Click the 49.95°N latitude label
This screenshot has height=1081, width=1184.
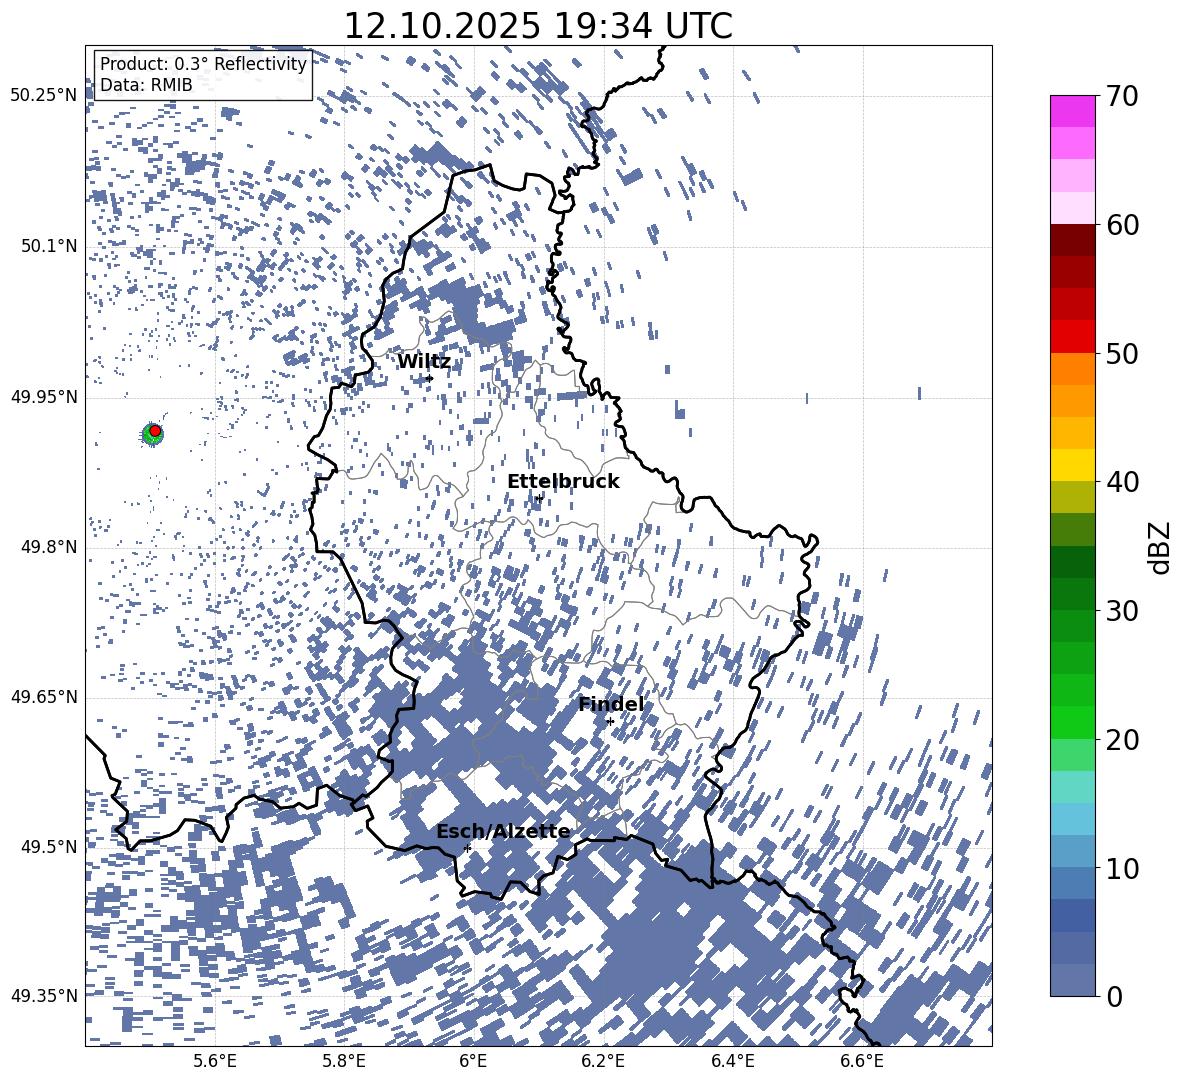coord(44,396)
